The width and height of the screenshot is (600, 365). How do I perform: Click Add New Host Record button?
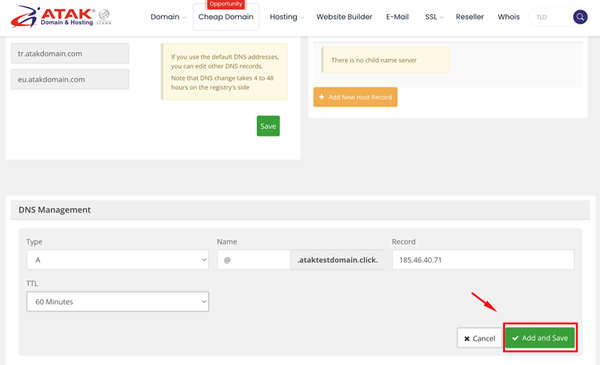355,97
